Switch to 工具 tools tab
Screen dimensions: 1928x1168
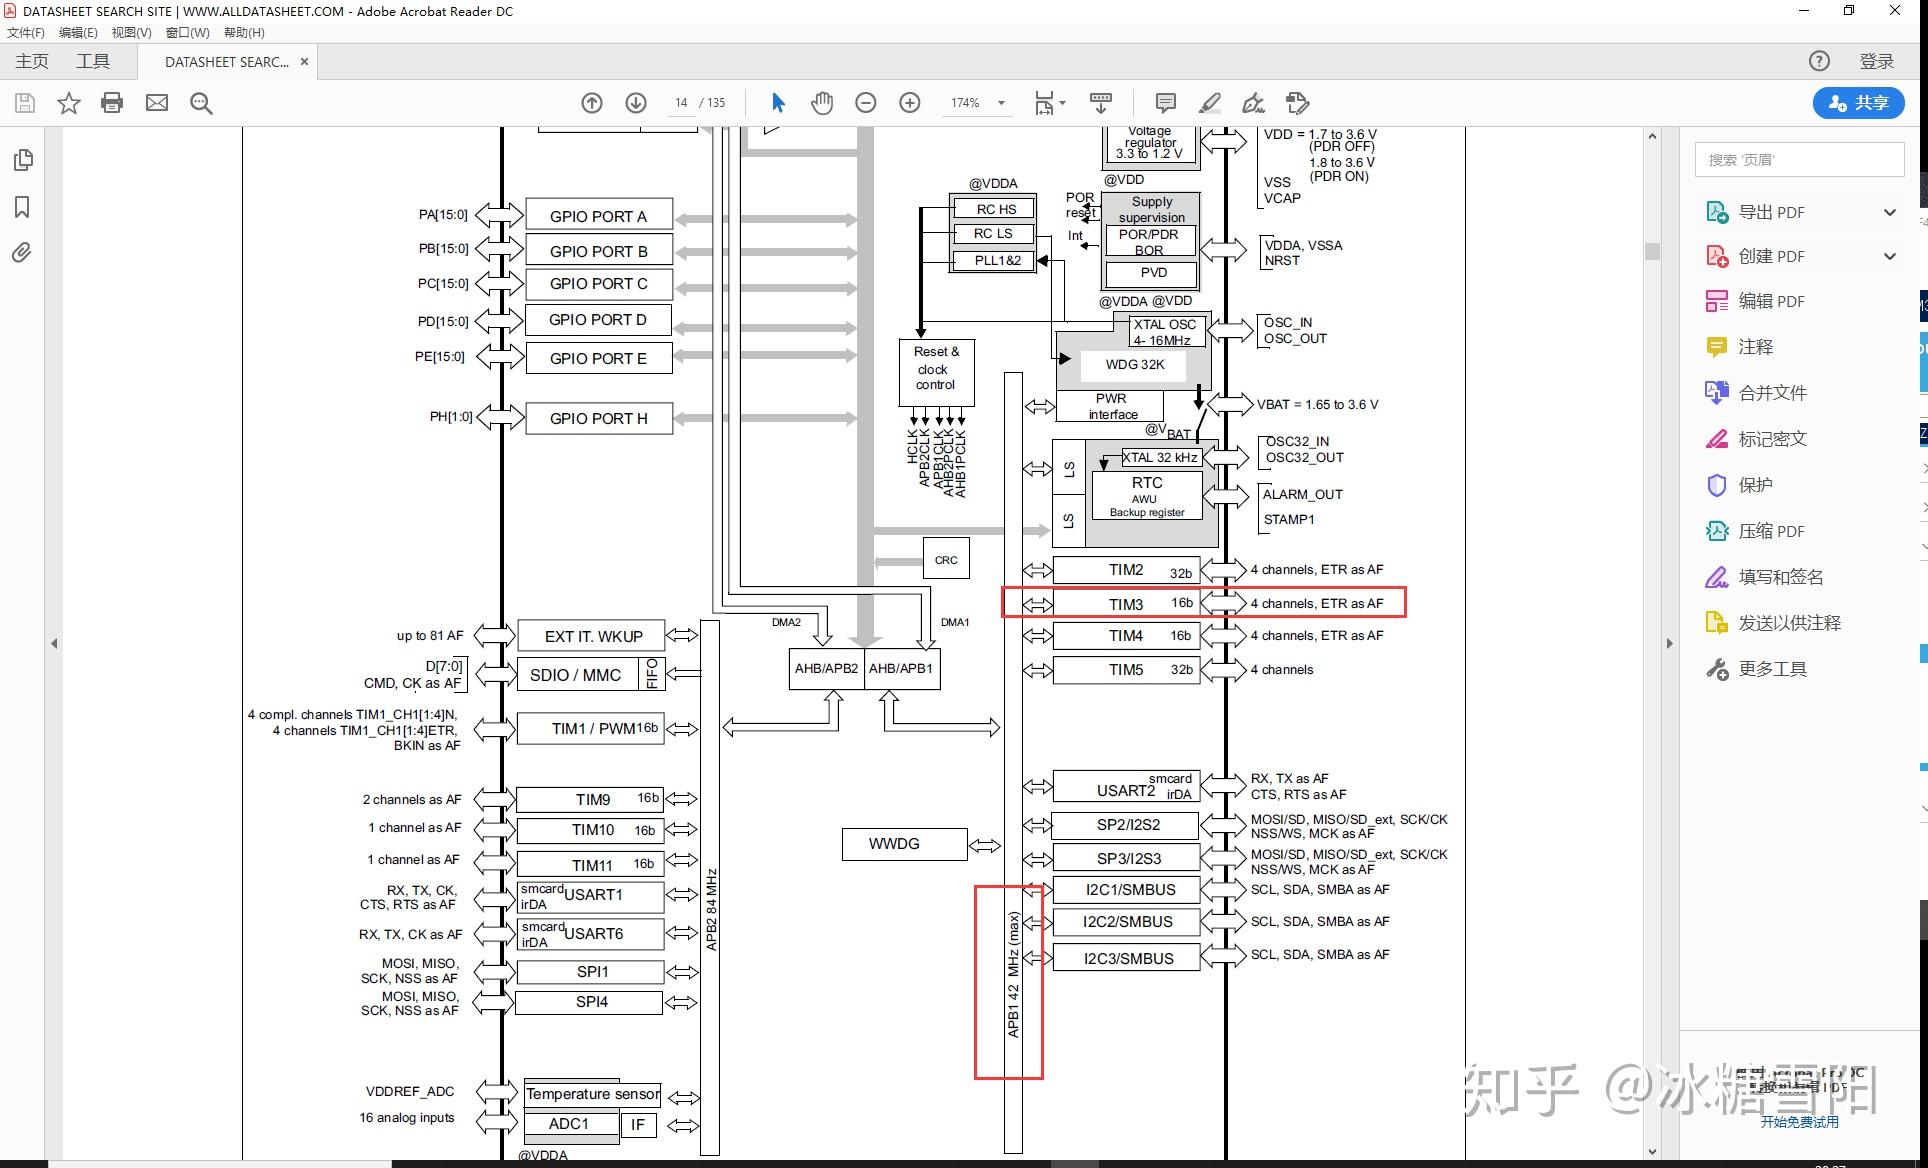pyautogui.click(x=93, y=62)
